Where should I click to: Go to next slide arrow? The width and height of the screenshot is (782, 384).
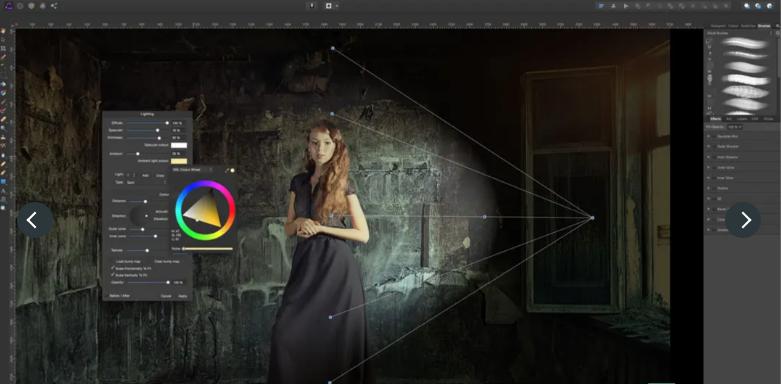pos(743,220)
